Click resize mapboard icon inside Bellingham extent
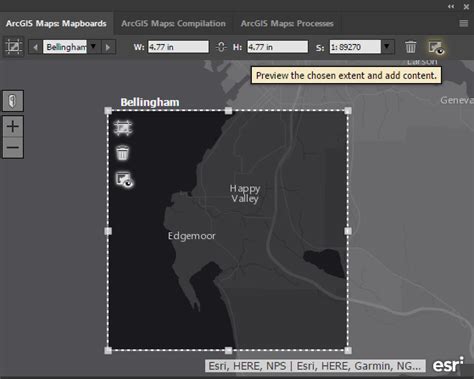474x379 pixels. pos(123,128)
